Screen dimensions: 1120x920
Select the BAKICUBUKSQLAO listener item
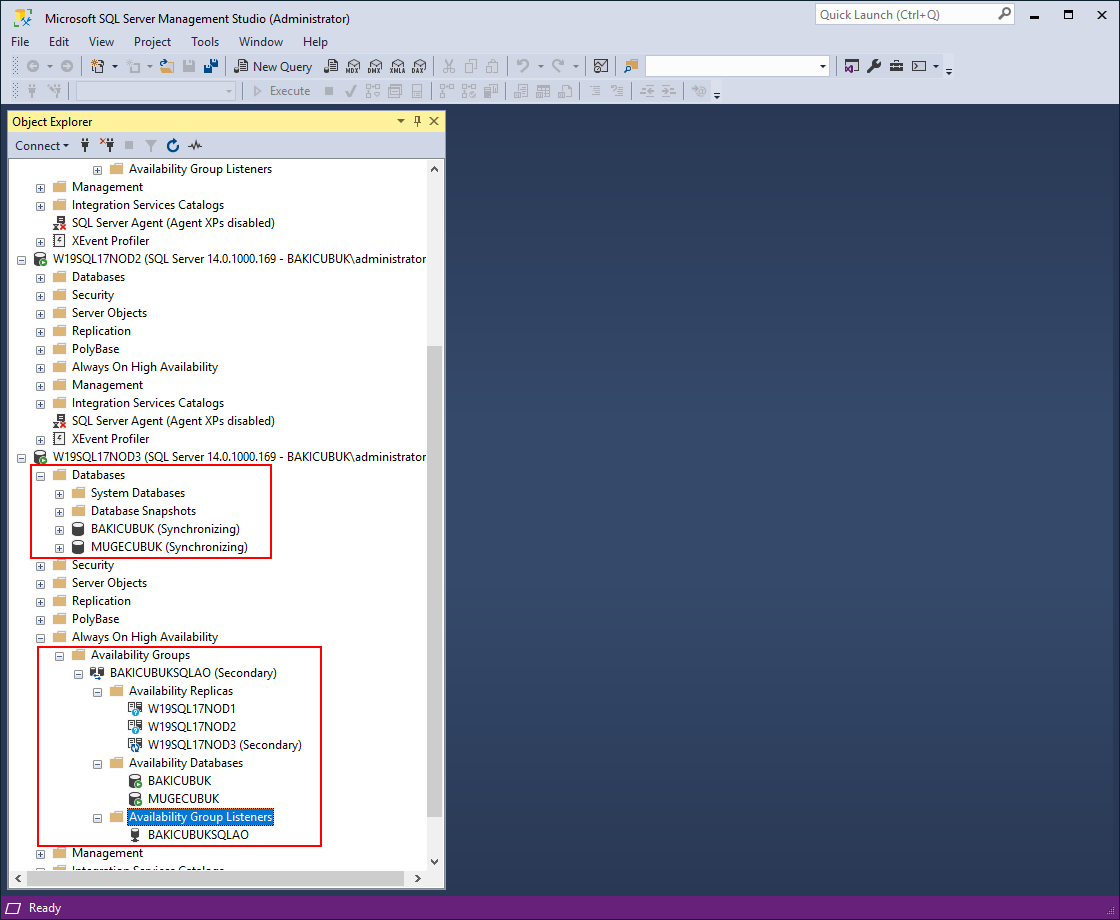197,834
